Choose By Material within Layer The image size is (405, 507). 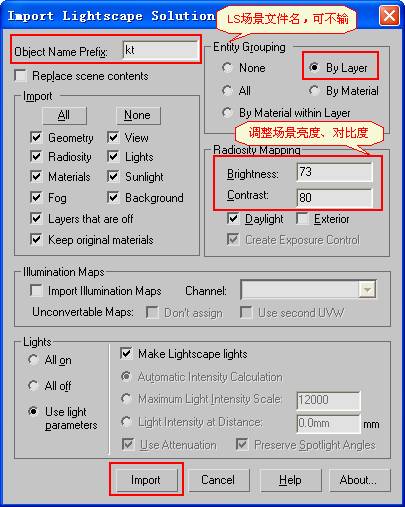pos(227,113)
